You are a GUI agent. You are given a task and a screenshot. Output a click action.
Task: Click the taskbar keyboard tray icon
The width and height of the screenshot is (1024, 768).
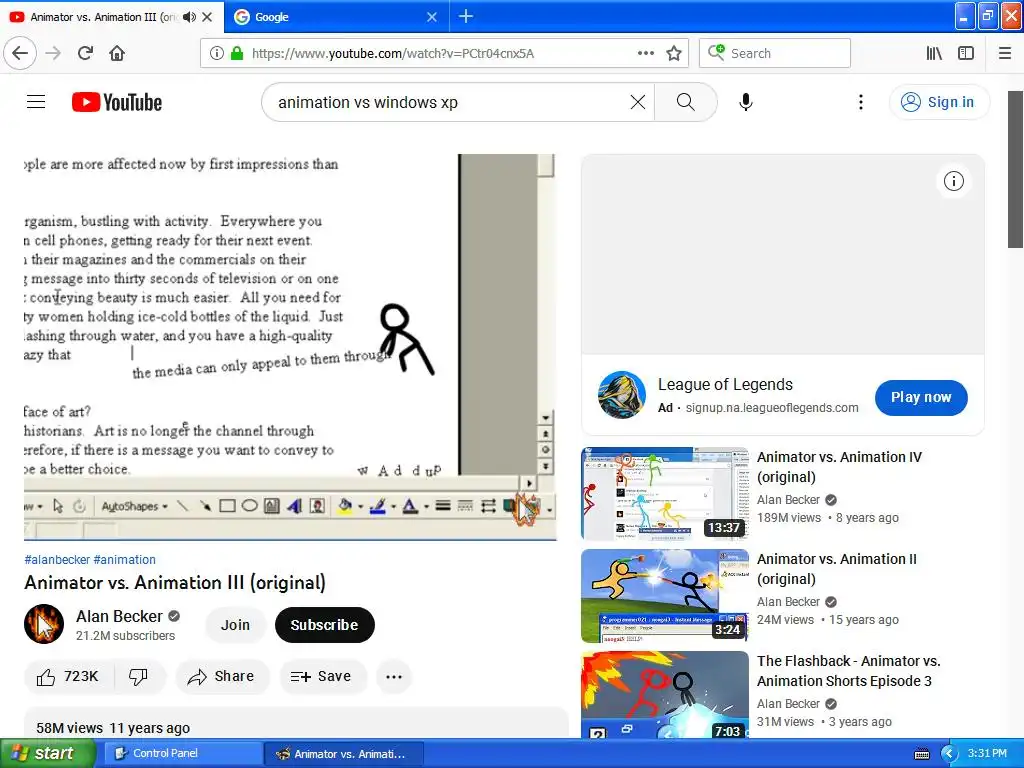921,754
